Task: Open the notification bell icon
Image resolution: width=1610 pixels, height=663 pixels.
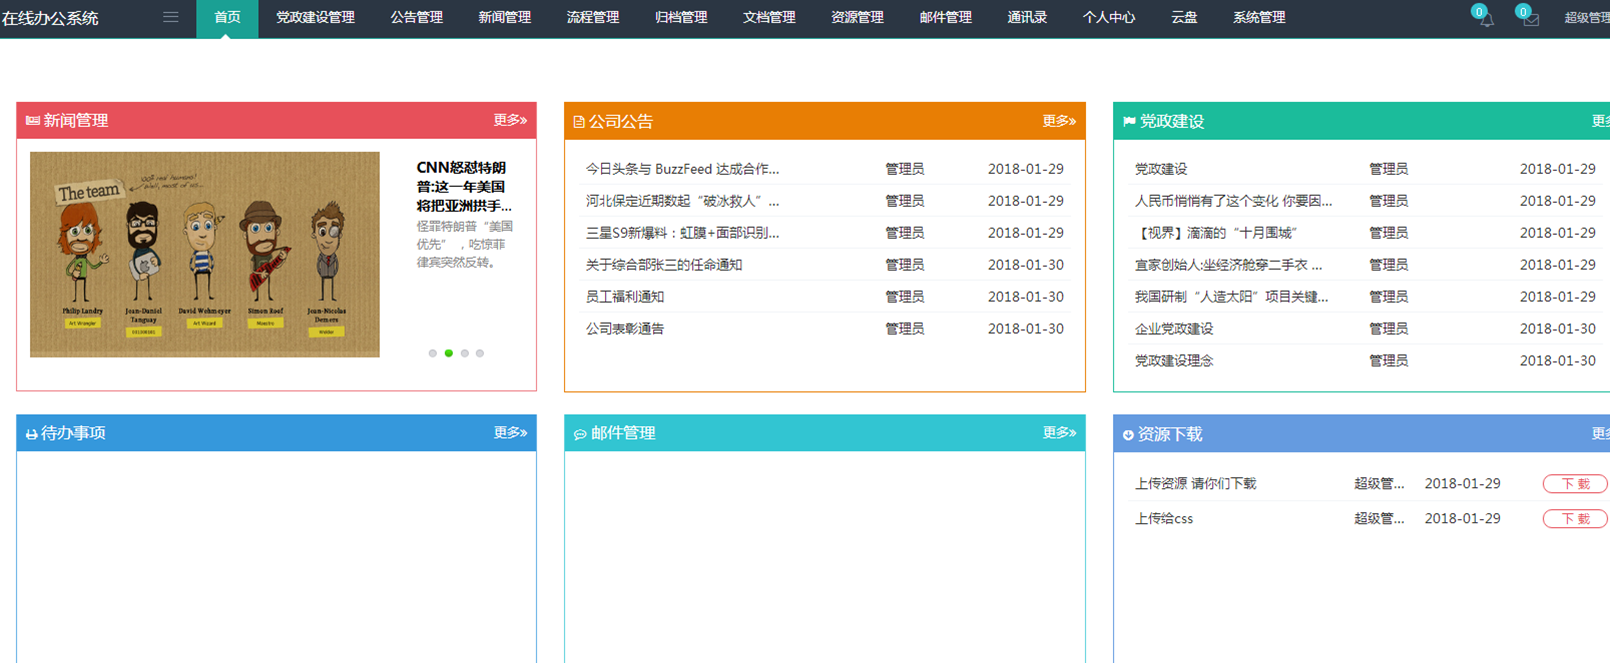Action: [1486, 19]
